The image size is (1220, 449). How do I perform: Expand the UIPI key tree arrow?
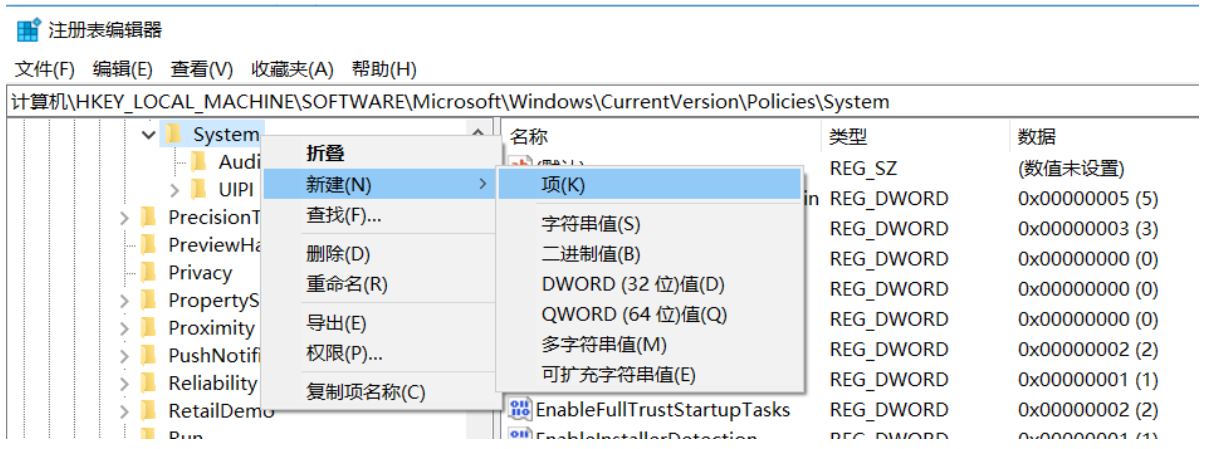[174, 189]
